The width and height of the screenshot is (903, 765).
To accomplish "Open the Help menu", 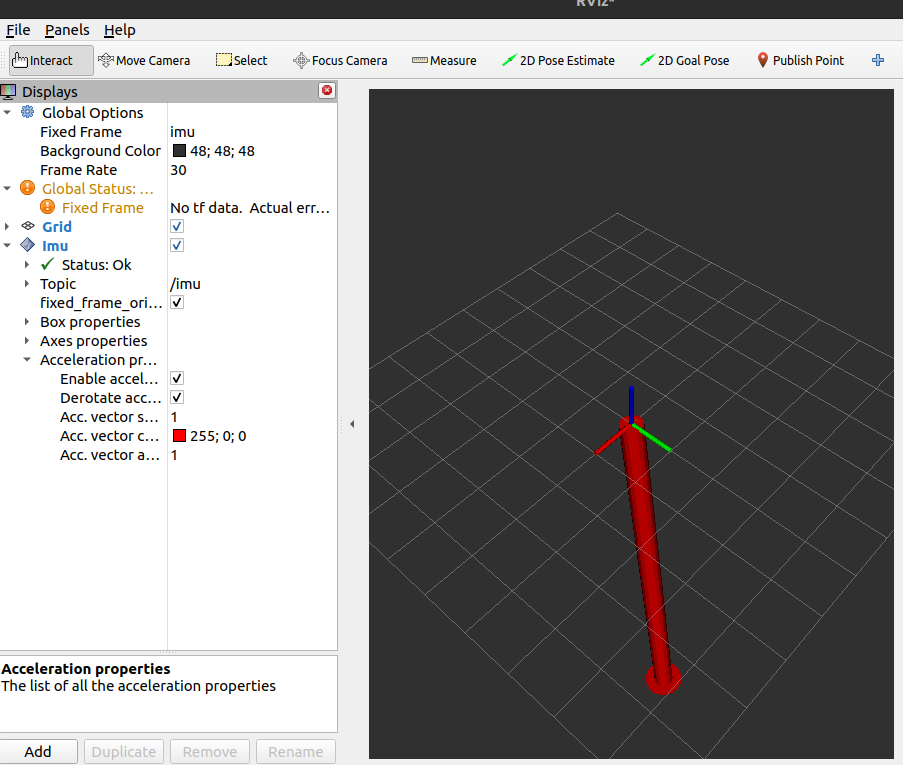I will [x=120, y=30].
